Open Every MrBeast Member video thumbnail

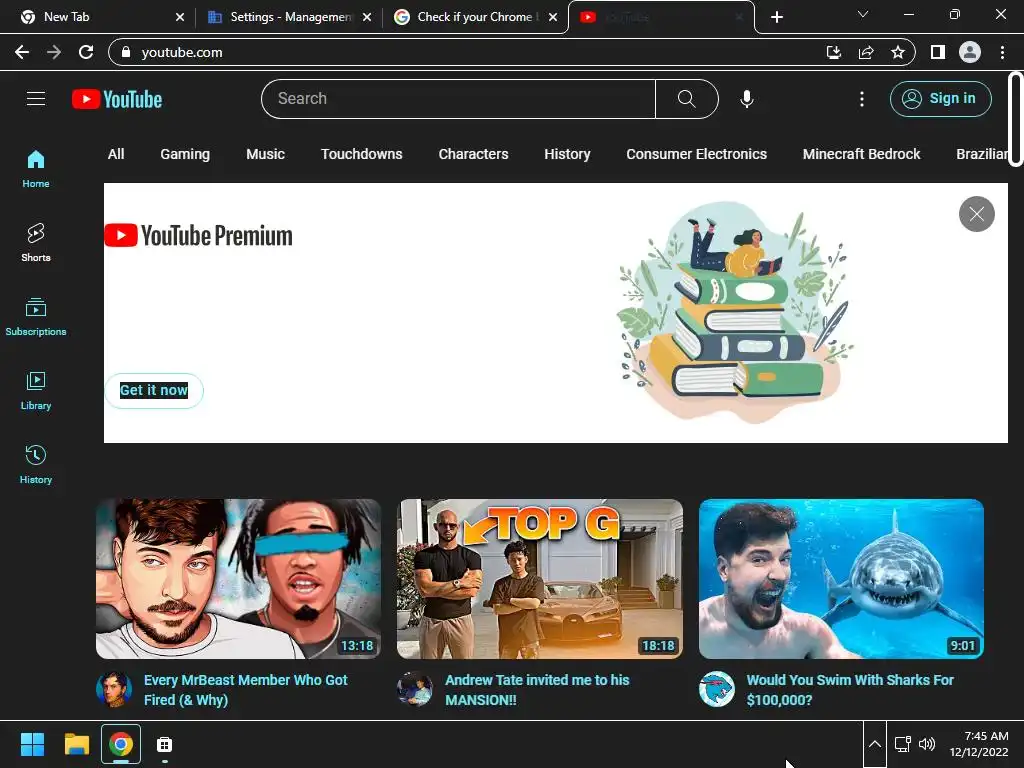pos(238,579)
